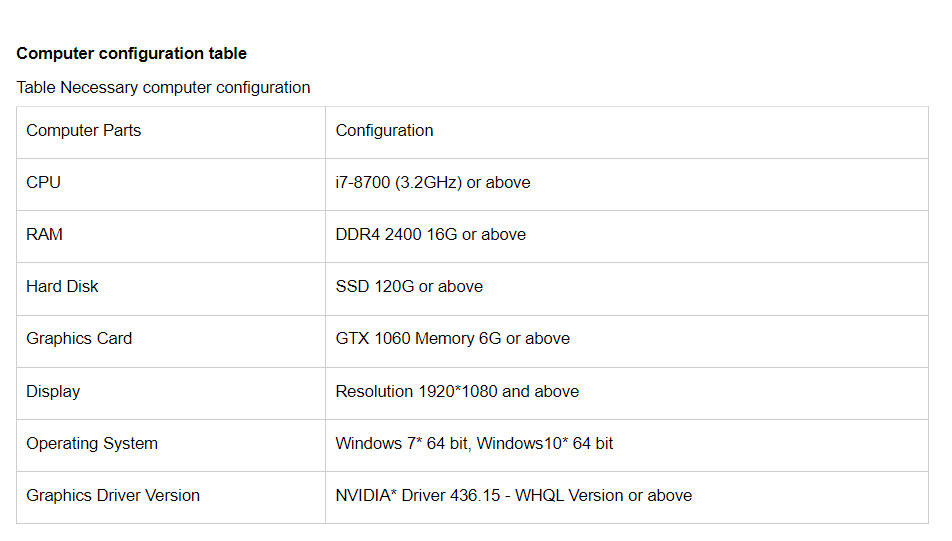
Task: Select the RAM row label
Action: tap(44, 234)
